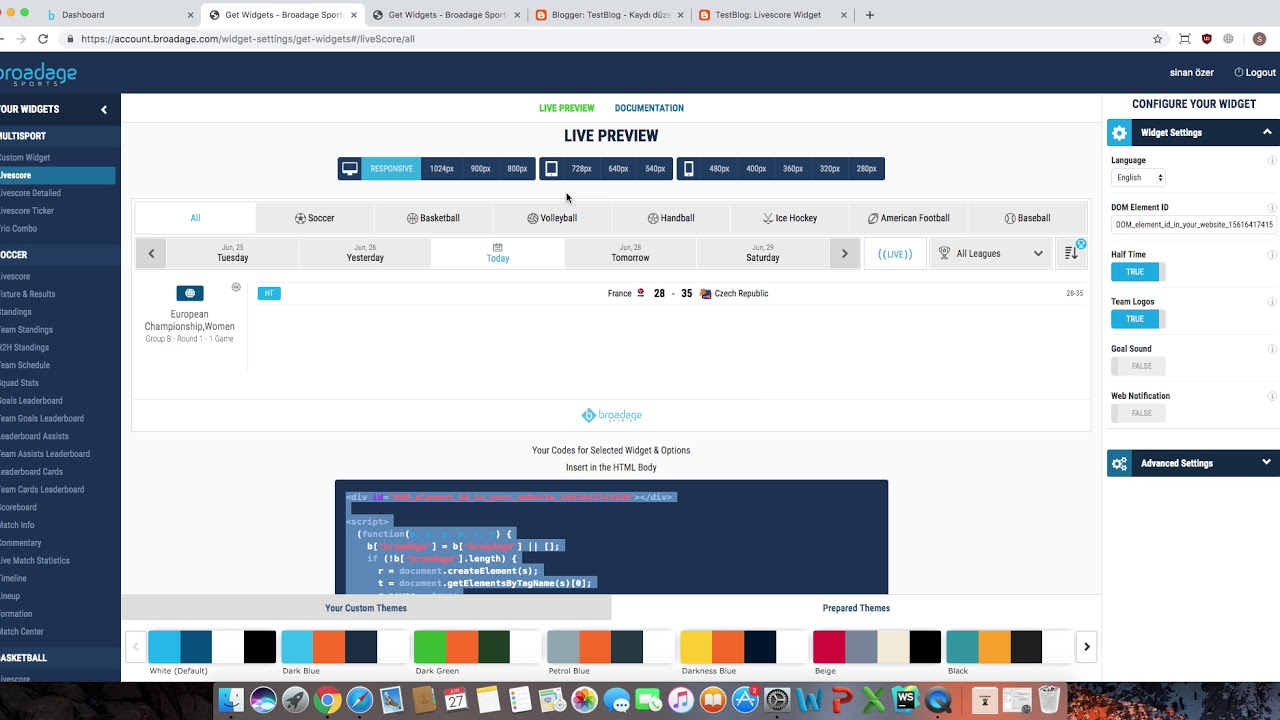
Task: Select the mobile phone device icon
Action: point(688,169)
